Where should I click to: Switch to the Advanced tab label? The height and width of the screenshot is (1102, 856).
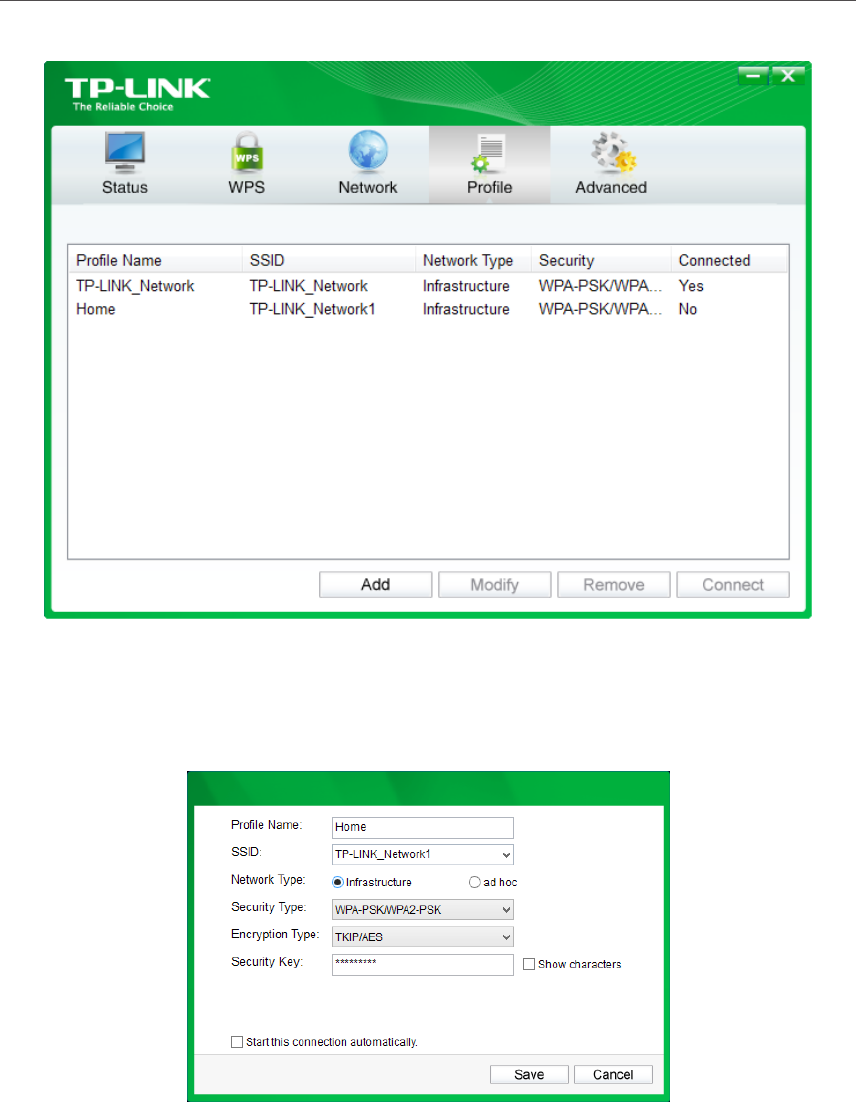click(611, 188)
